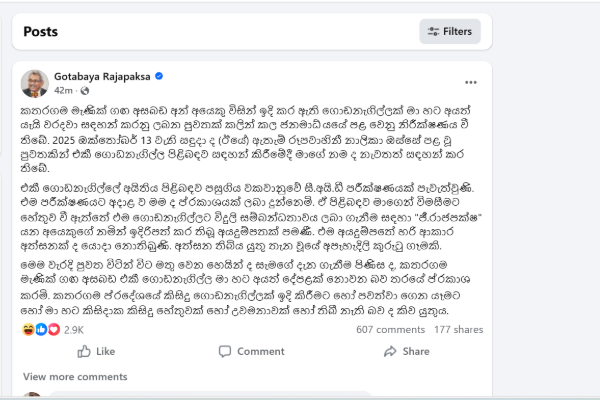Like the post using the Like label
Image resolution: width=600 pixels, height=400 pixels.
[106, 352]
